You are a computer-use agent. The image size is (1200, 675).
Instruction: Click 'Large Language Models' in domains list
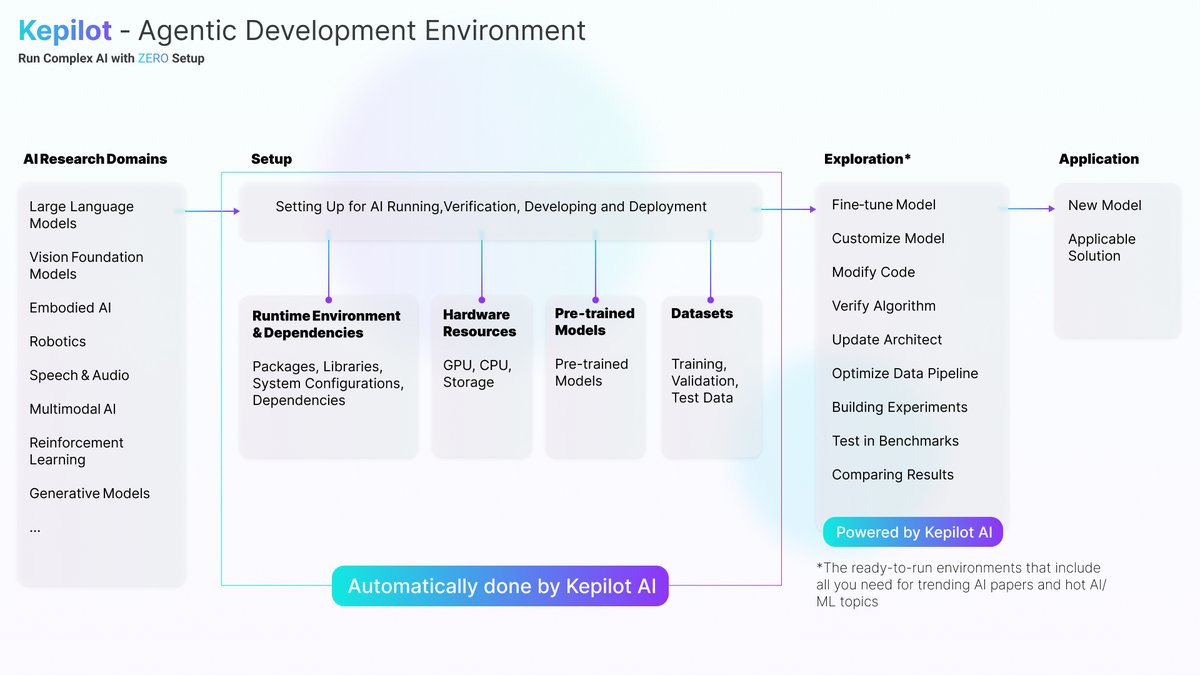(x=81, y=215)
